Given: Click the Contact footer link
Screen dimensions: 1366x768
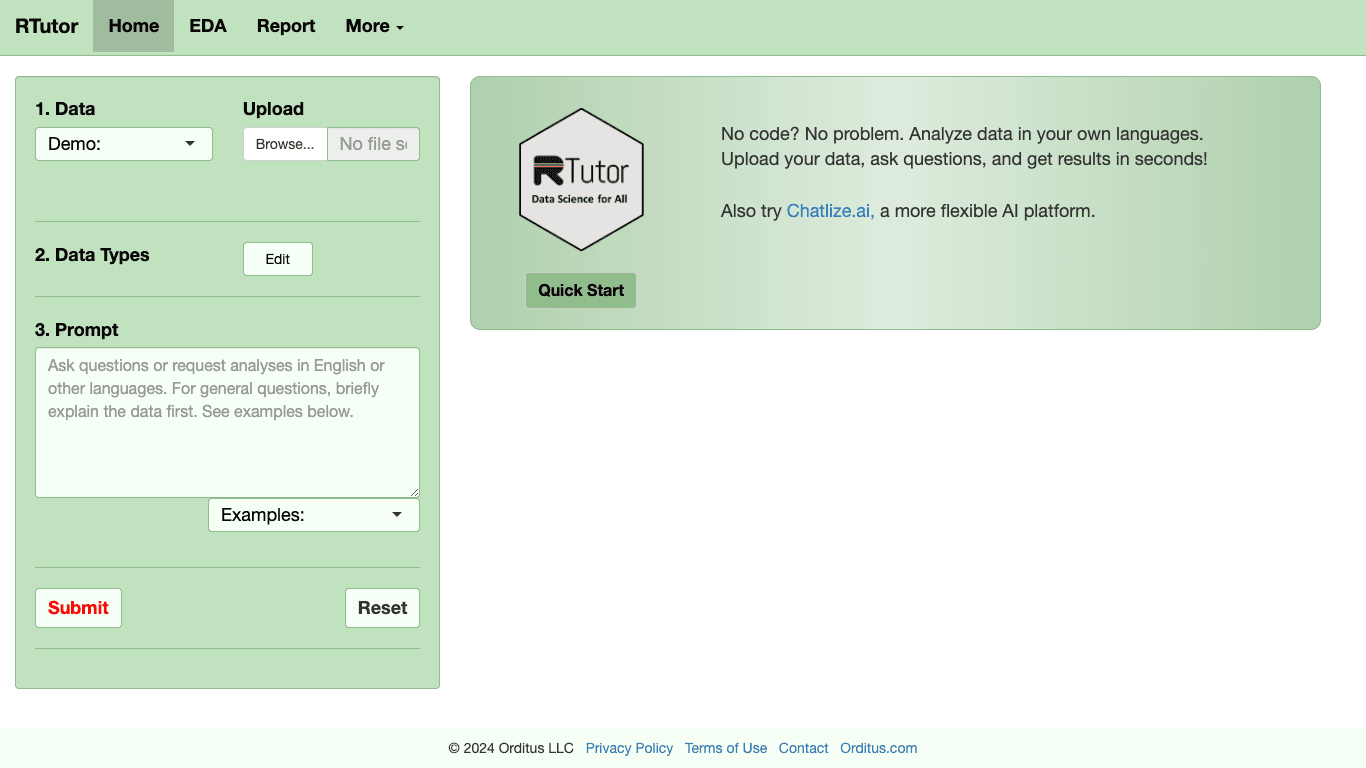Looking at the screenshot, I should pyautogui.click(x=804, y=748).
